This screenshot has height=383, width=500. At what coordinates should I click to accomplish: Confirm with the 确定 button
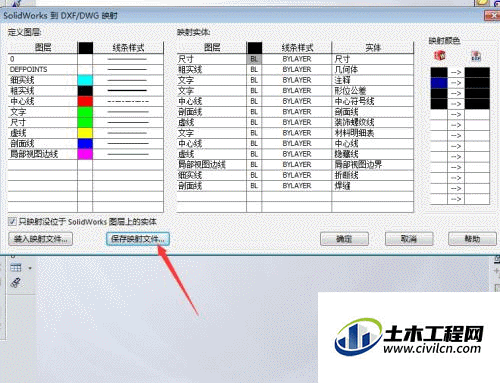click(x=344, y=239)
